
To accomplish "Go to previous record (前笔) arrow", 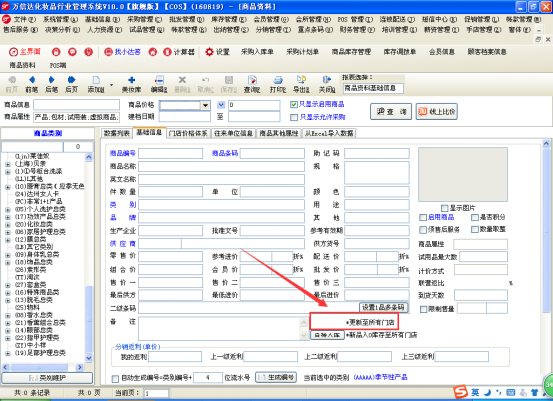I will tap(32, 80).
